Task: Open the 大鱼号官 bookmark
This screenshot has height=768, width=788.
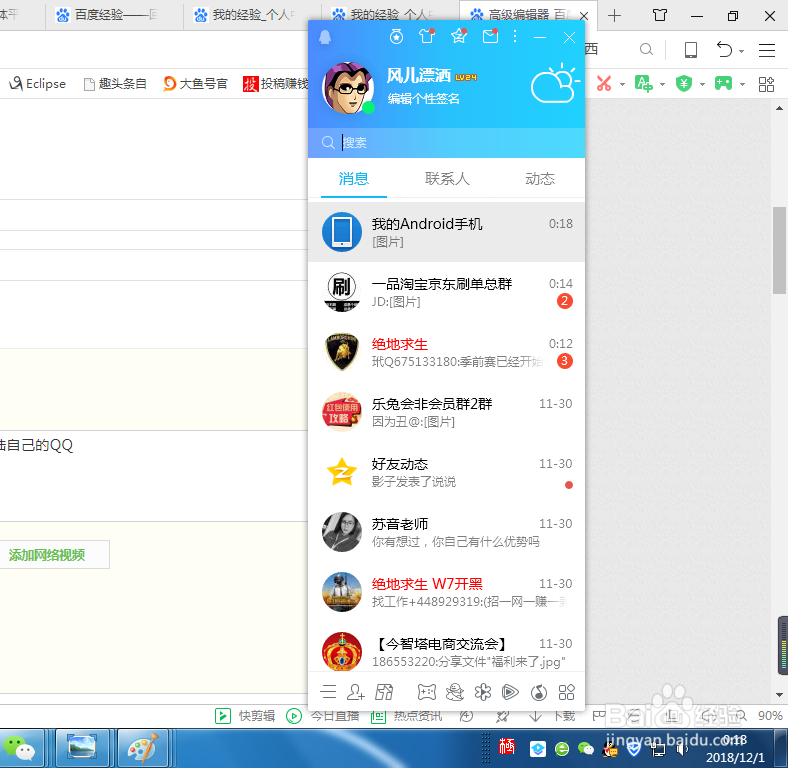Action: [195, 83]
